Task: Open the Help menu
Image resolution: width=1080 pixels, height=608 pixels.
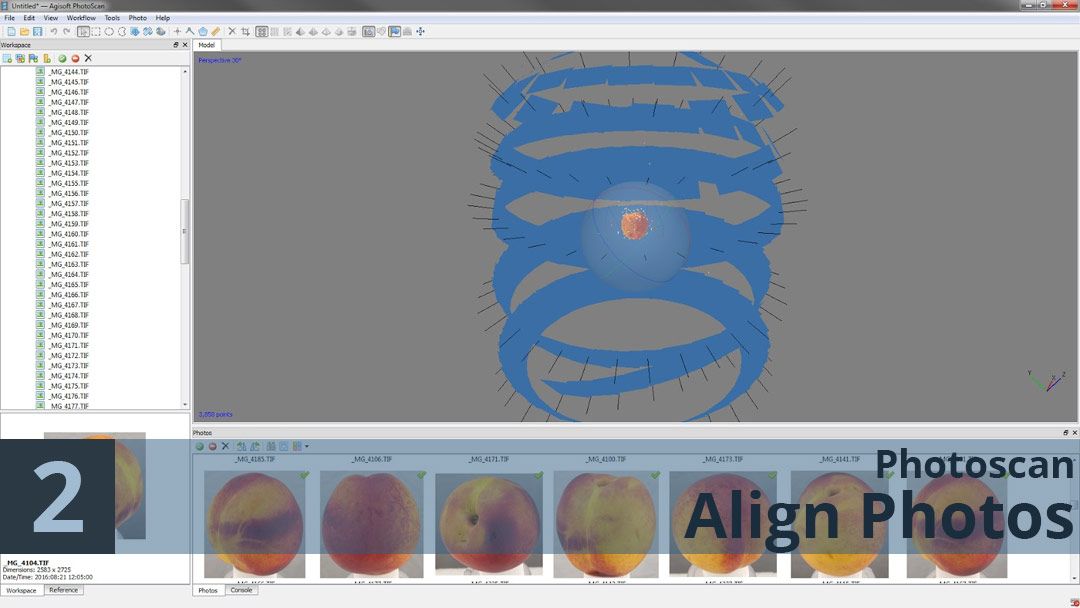Action: [x=163, y=18]
